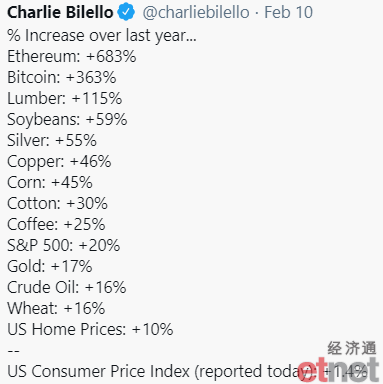Click the blue verified badge icon
Screen dimensions: 383x384
click(x=126, y=12)
